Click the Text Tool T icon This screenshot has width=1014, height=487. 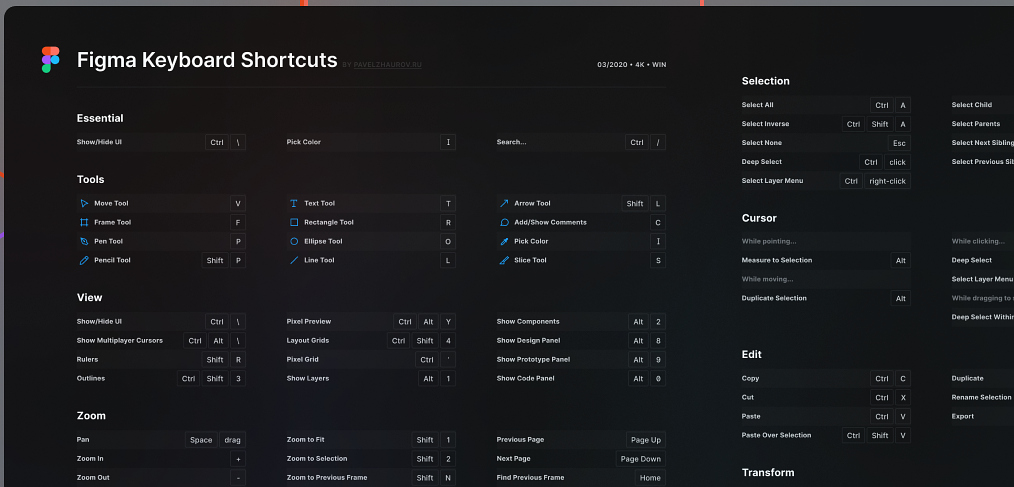(x=294, y=203)
